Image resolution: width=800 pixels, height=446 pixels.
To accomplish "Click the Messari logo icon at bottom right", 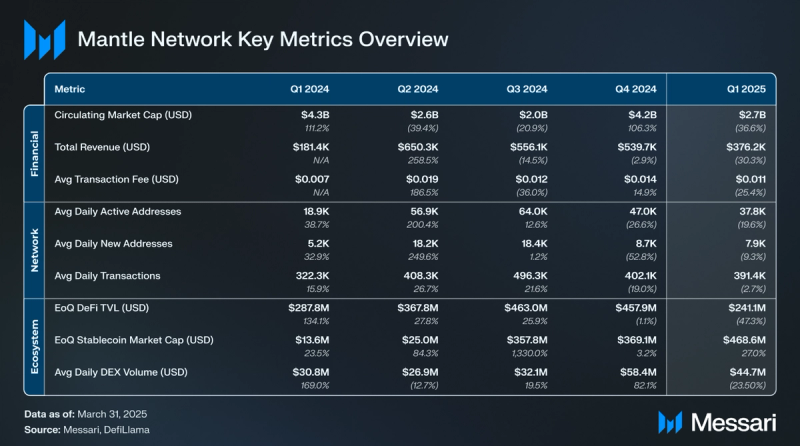I will pos(670,418).
